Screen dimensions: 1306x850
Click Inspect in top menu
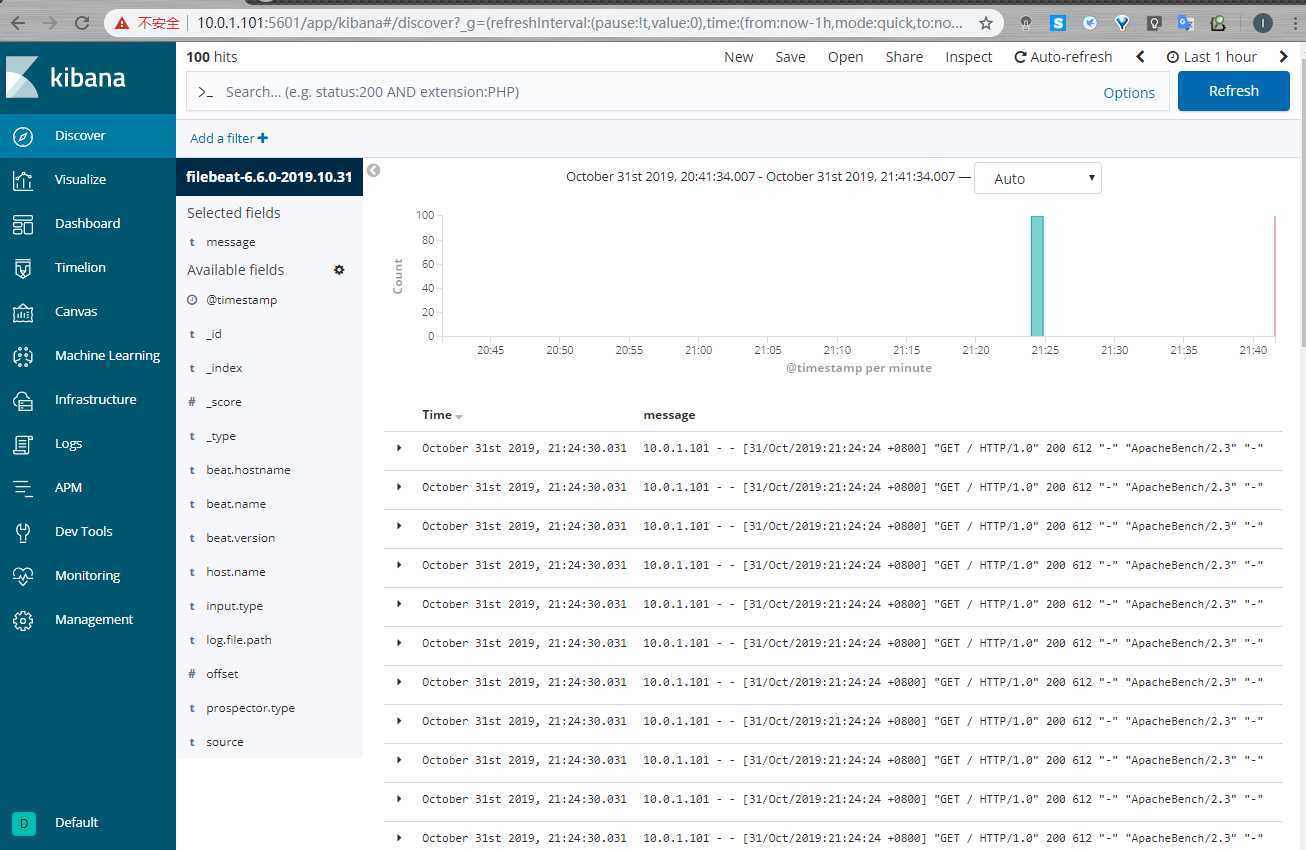969,57
